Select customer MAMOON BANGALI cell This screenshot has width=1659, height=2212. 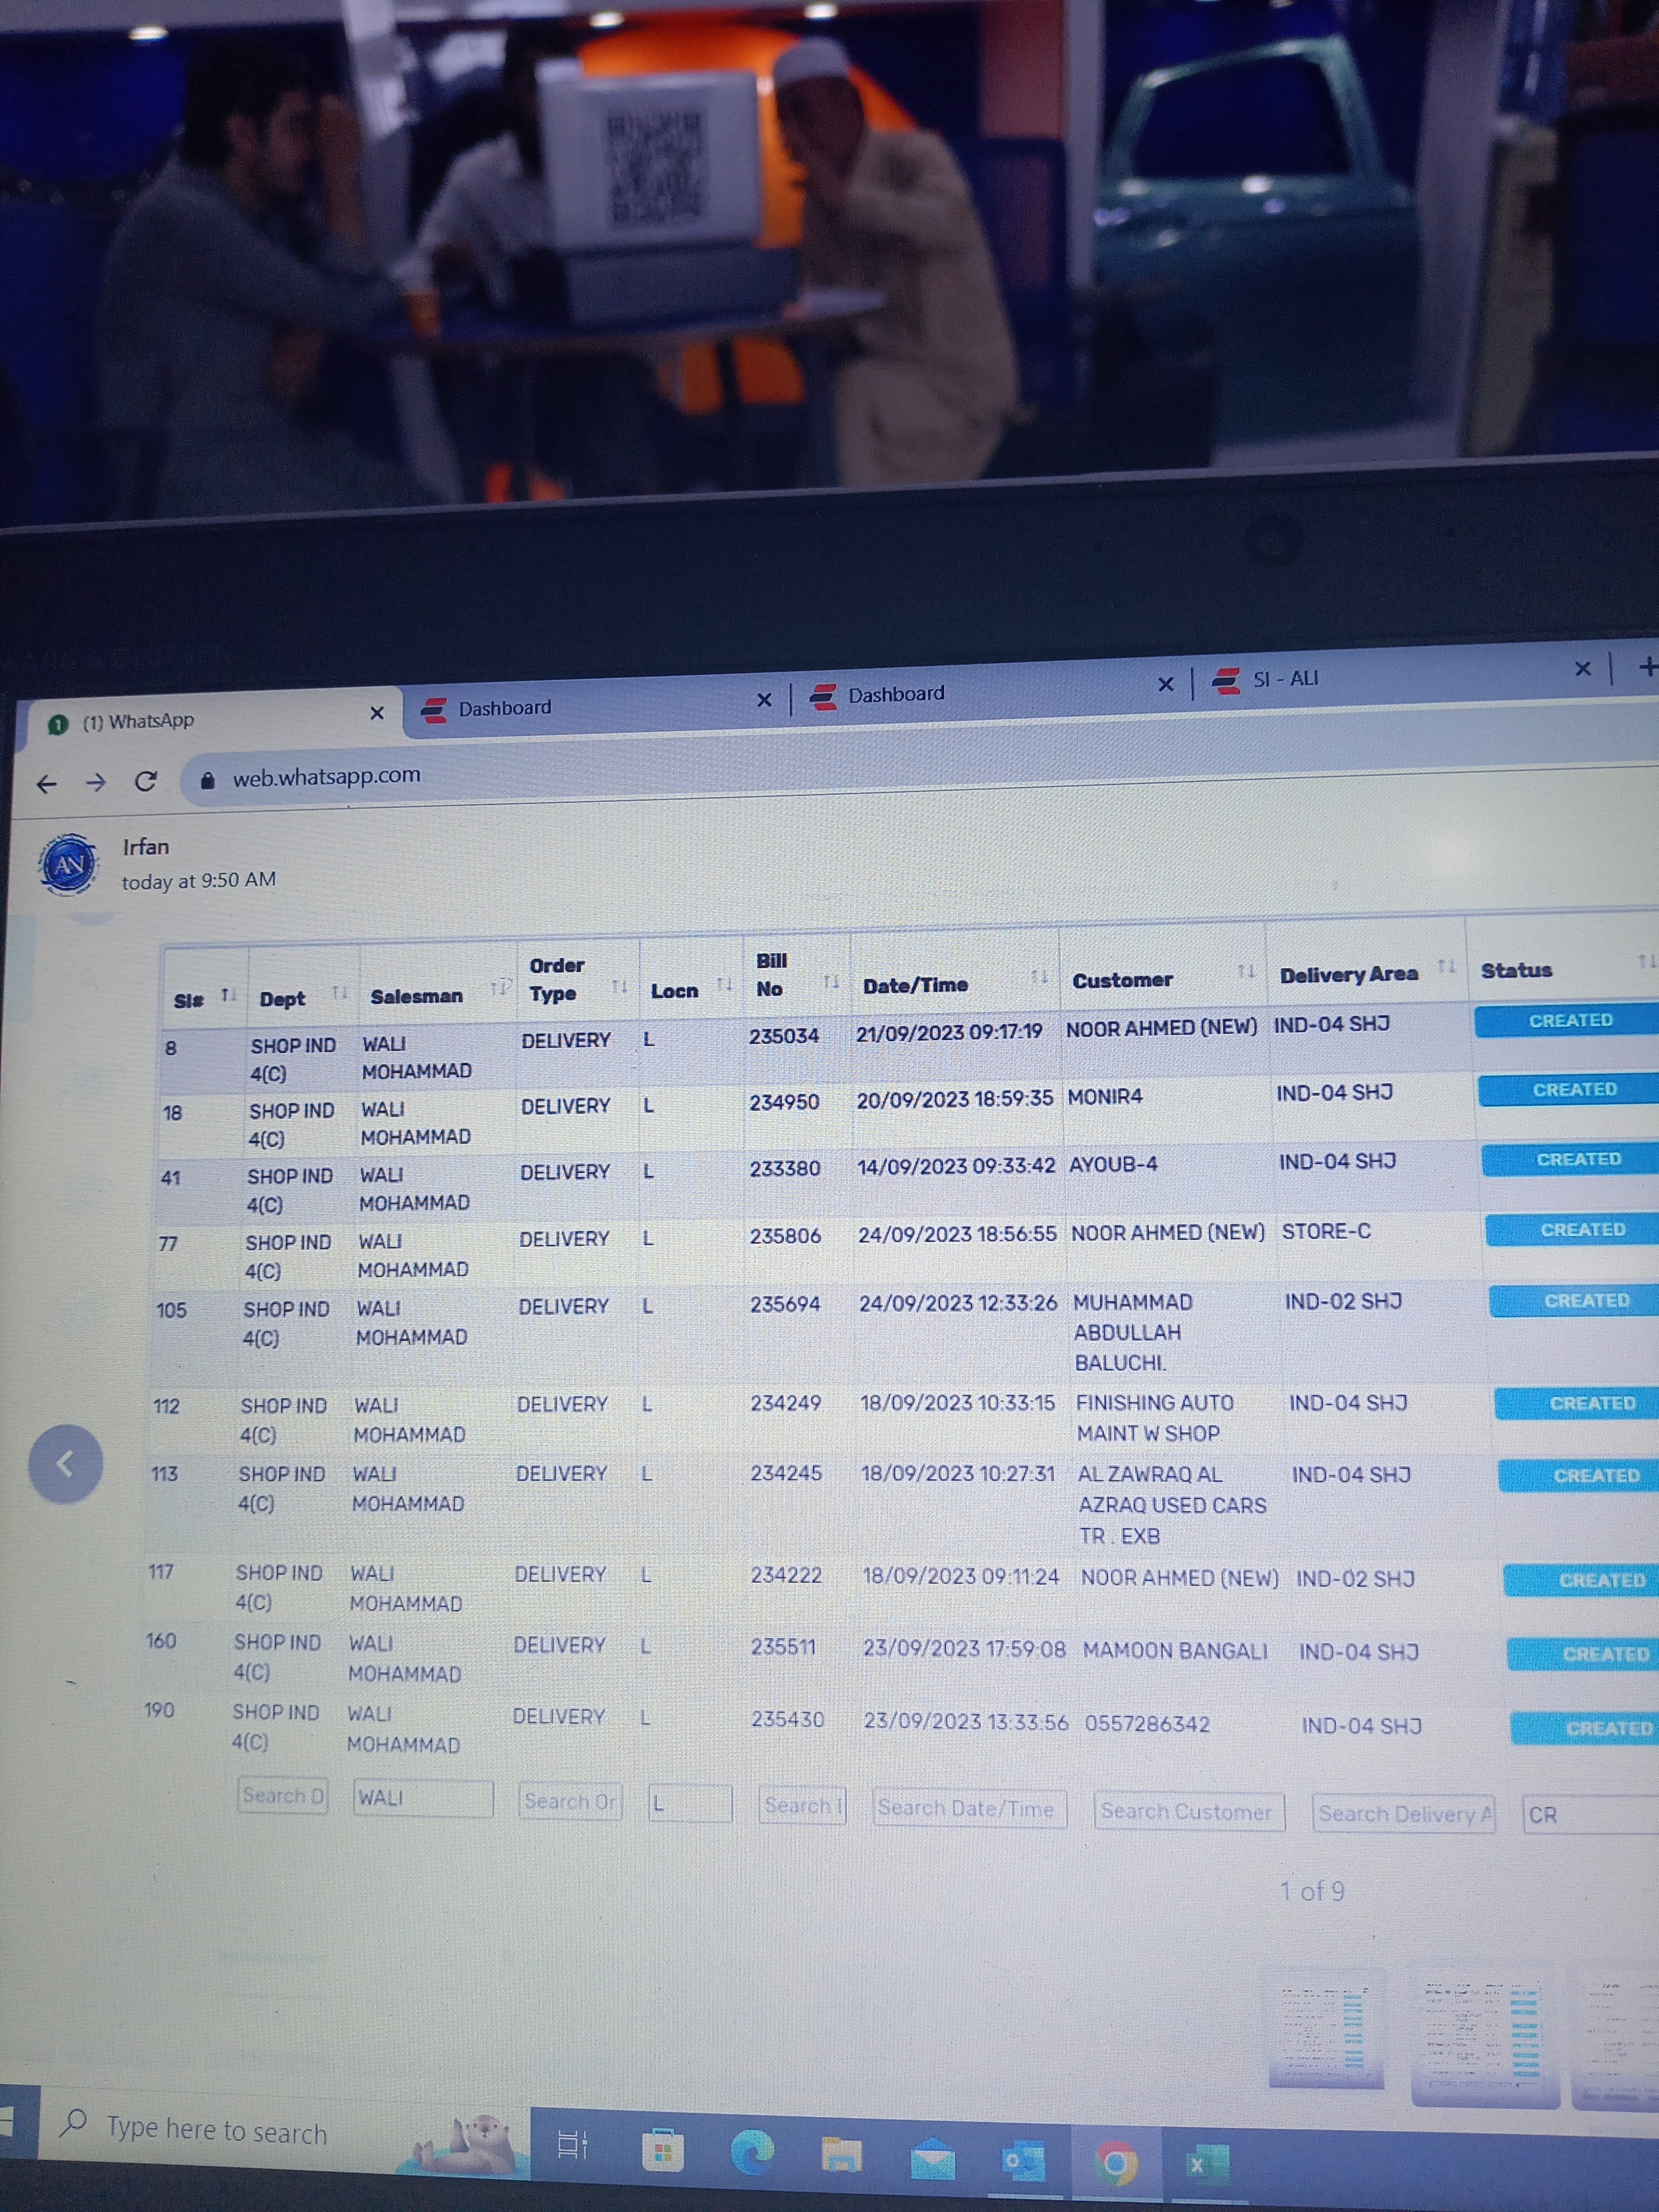(x=1175, y=1651)
